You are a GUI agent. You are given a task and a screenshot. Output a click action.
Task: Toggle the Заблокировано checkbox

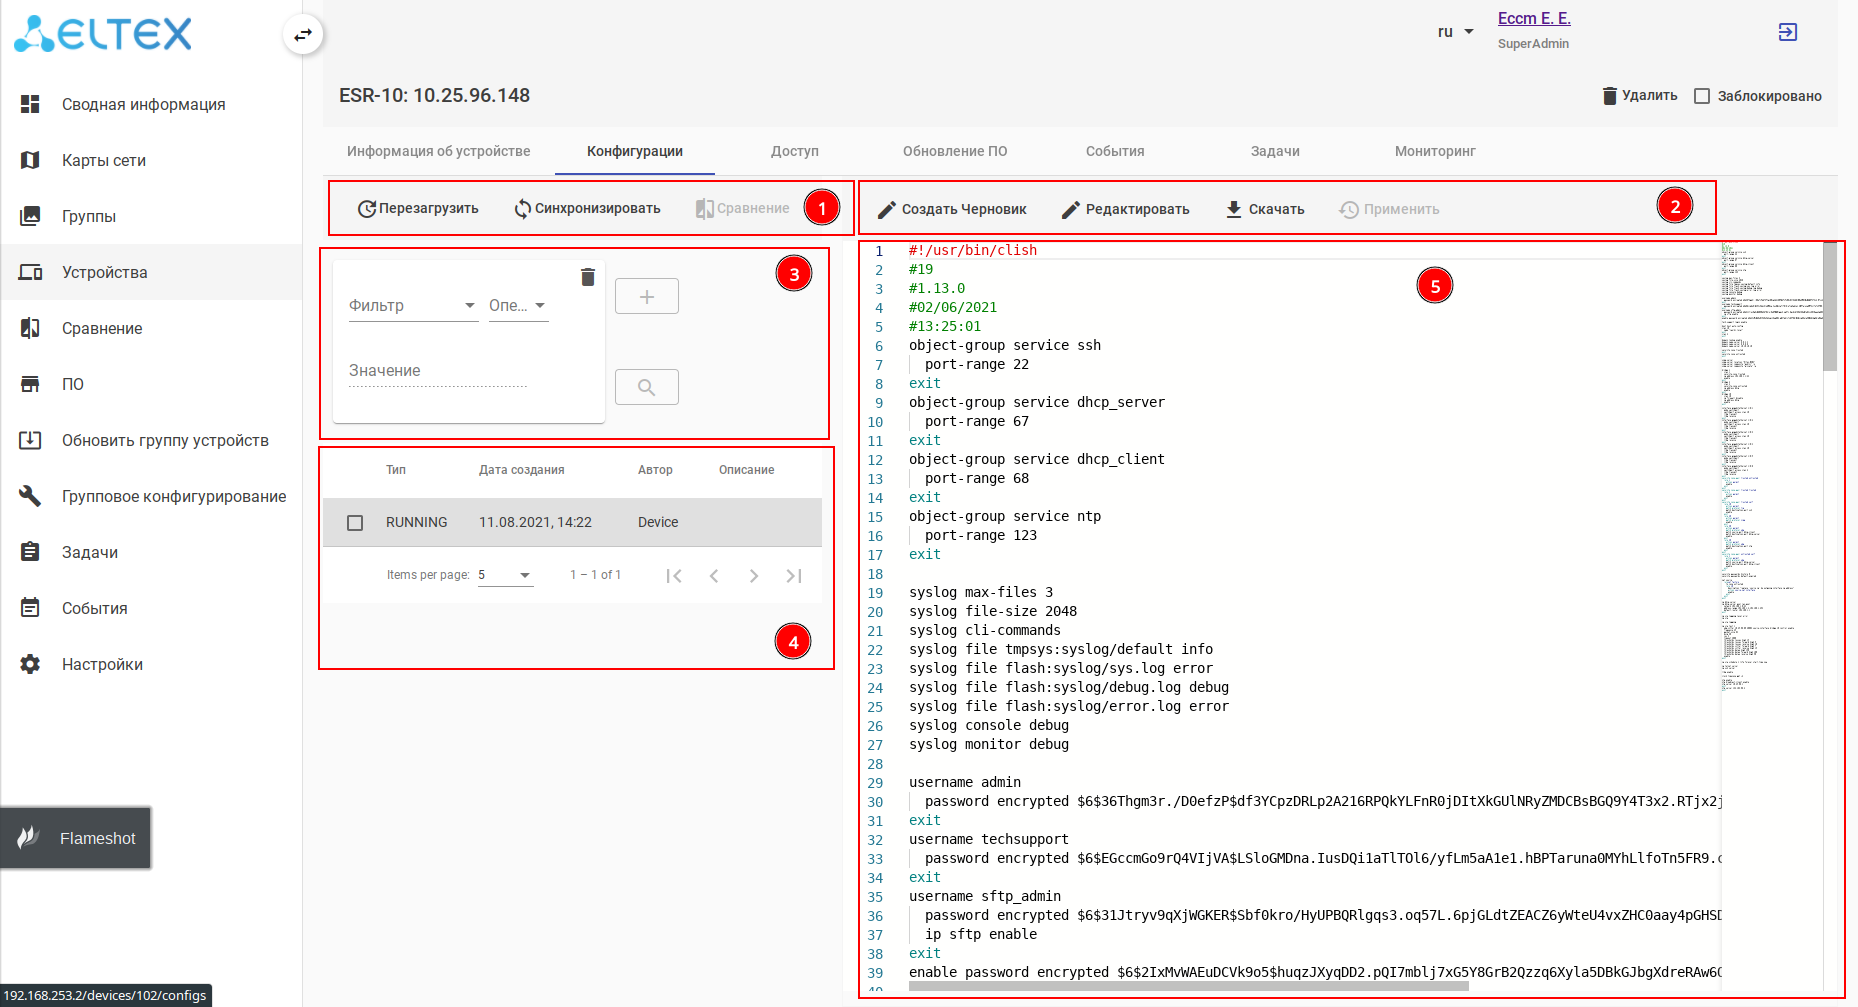pyautogui.click(x=1702, y=96)
